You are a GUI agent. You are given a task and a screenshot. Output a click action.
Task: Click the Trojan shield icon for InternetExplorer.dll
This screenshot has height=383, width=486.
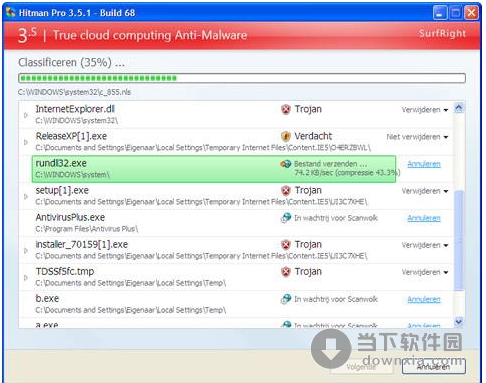click(286, 109)
